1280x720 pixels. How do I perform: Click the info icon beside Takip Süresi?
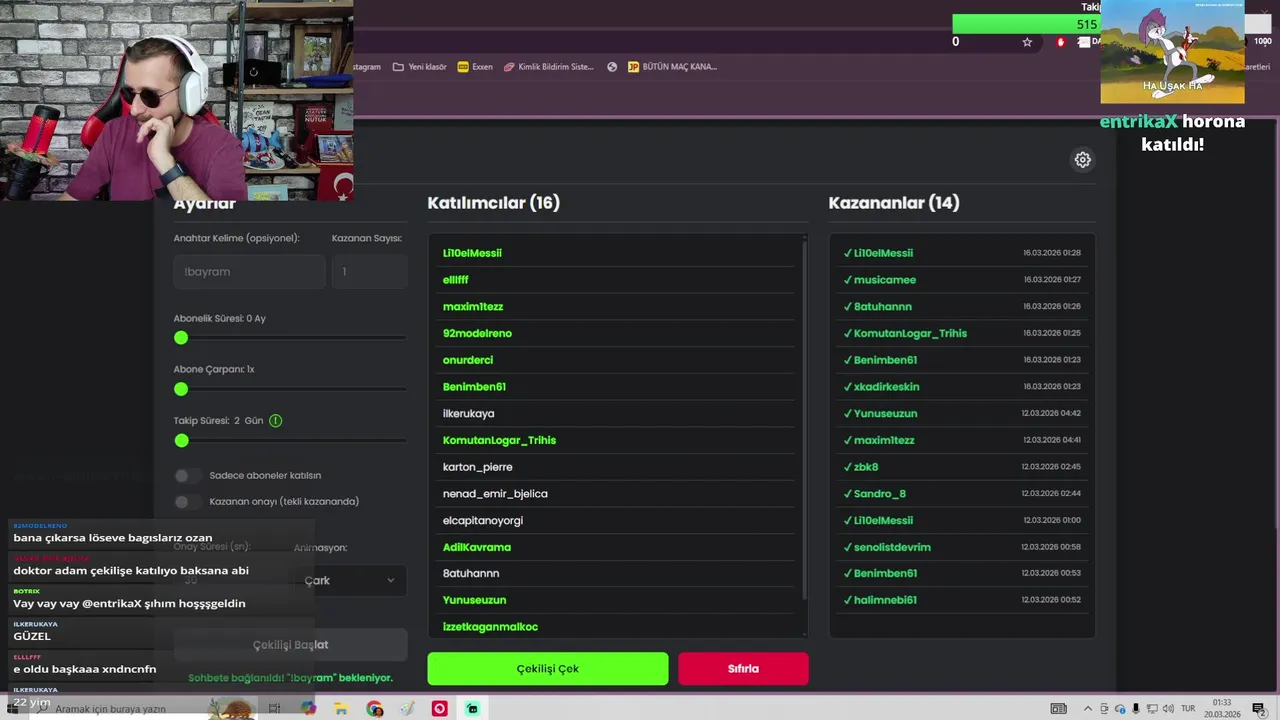(275, 421)
